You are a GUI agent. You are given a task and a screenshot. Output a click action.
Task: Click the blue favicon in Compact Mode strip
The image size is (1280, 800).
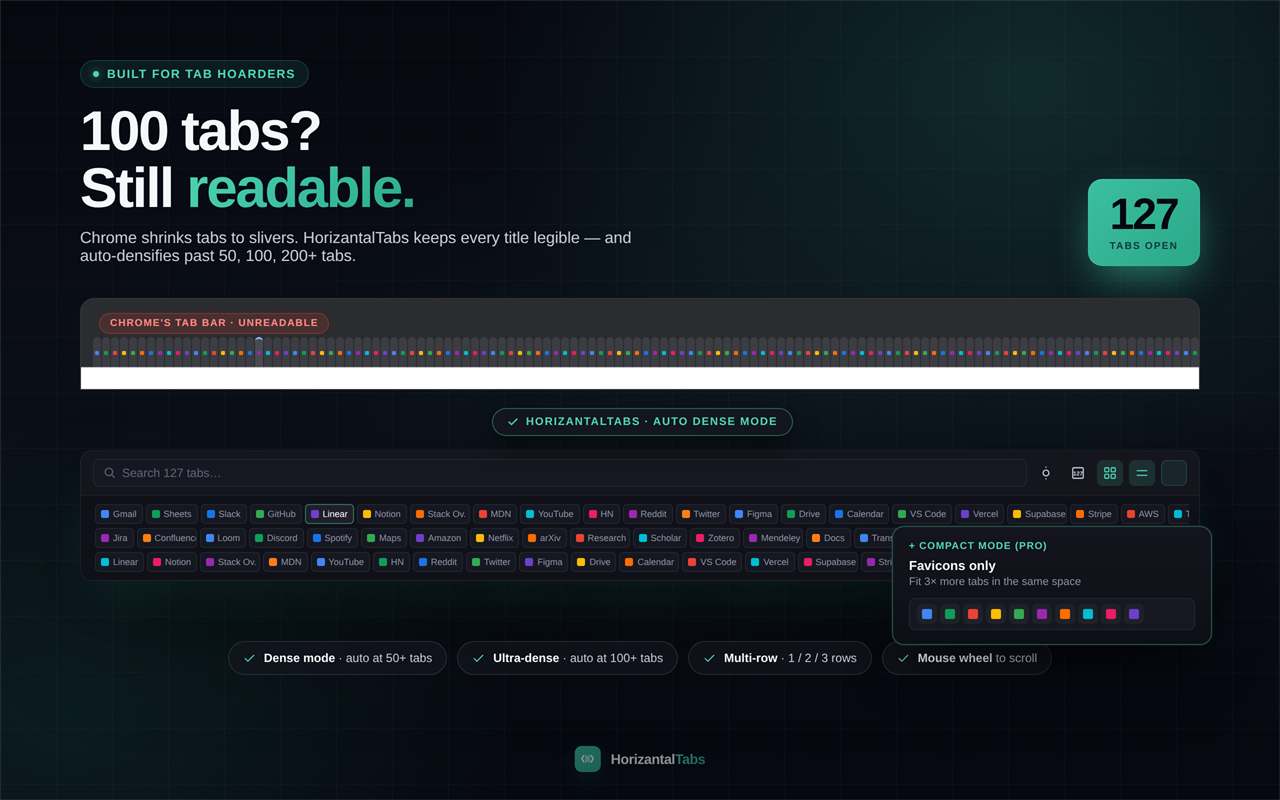pos(927,614)
